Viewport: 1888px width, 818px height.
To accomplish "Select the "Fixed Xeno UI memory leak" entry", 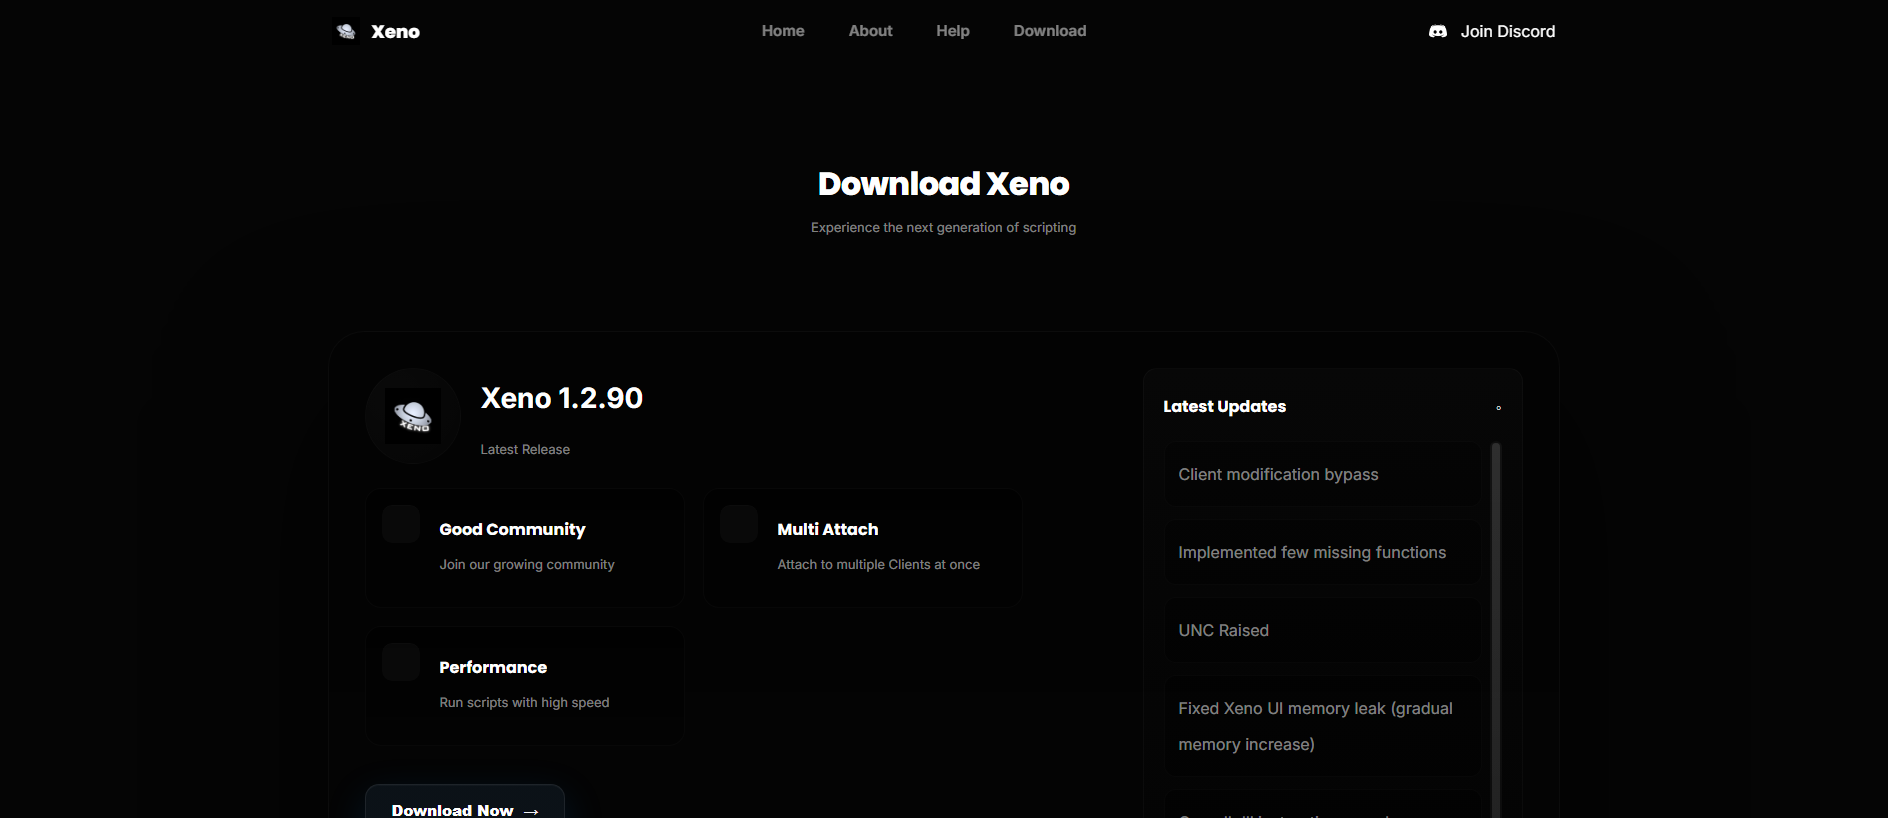I will 1322,727.
